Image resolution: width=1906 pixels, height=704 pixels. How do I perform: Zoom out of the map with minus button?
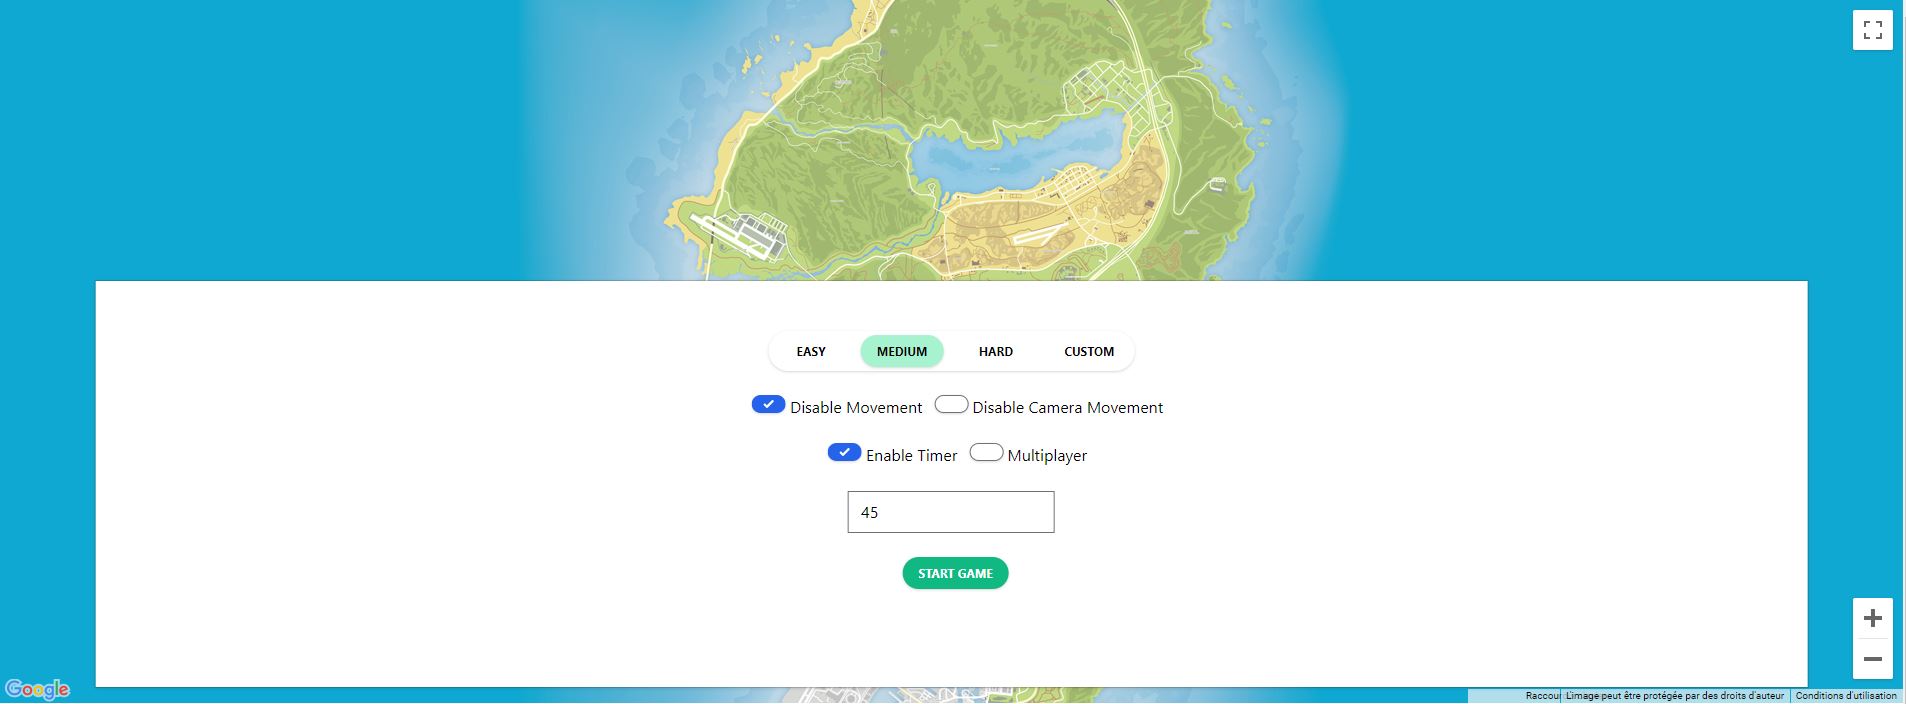click(1872, 659)
